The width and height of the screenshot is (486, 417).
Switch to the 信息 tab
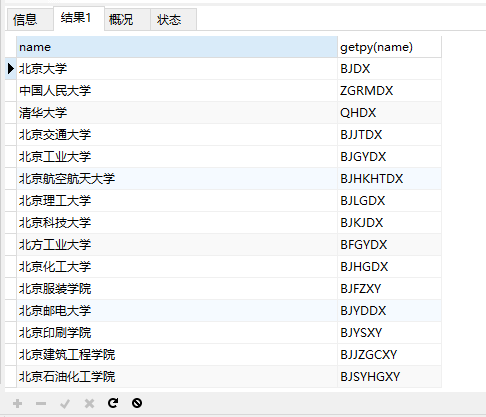tap(30, 20)
